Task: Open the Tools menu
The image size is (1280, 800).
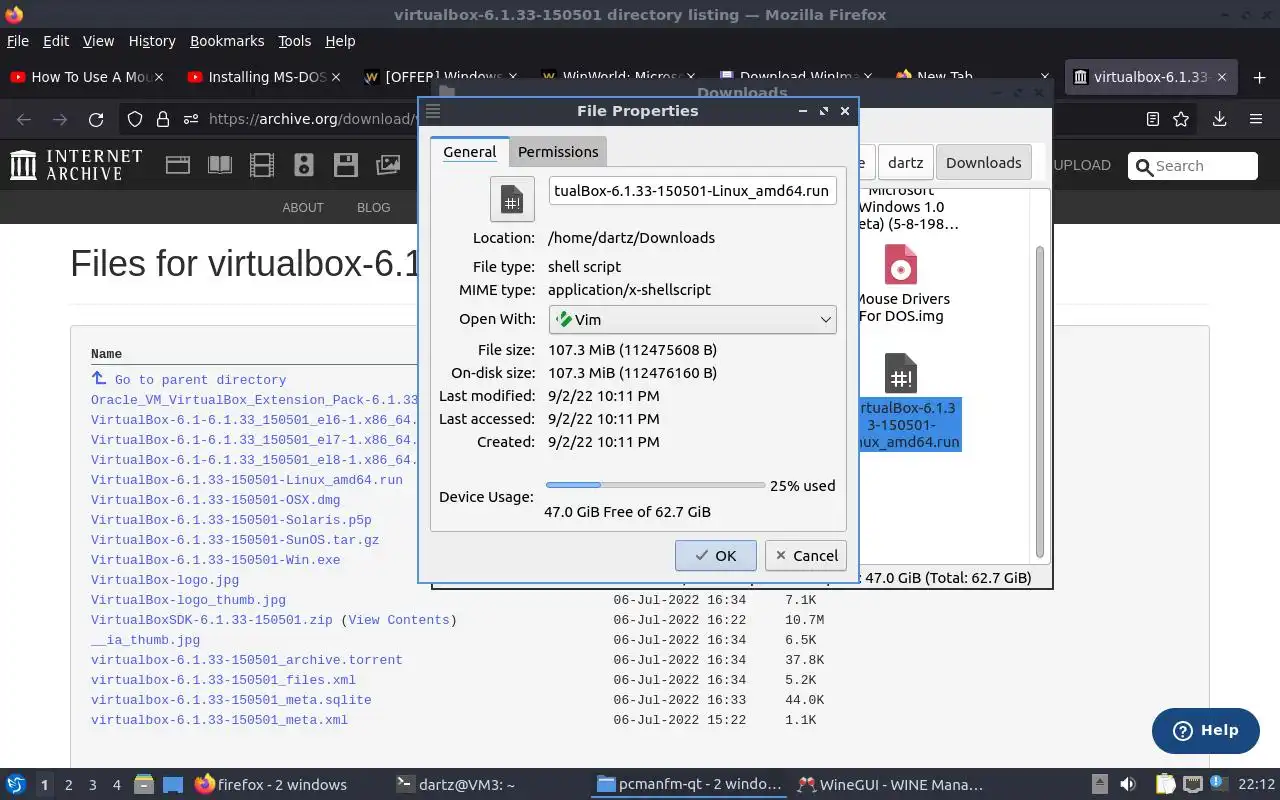Action: pyautogui.click(x=295, y=41)
